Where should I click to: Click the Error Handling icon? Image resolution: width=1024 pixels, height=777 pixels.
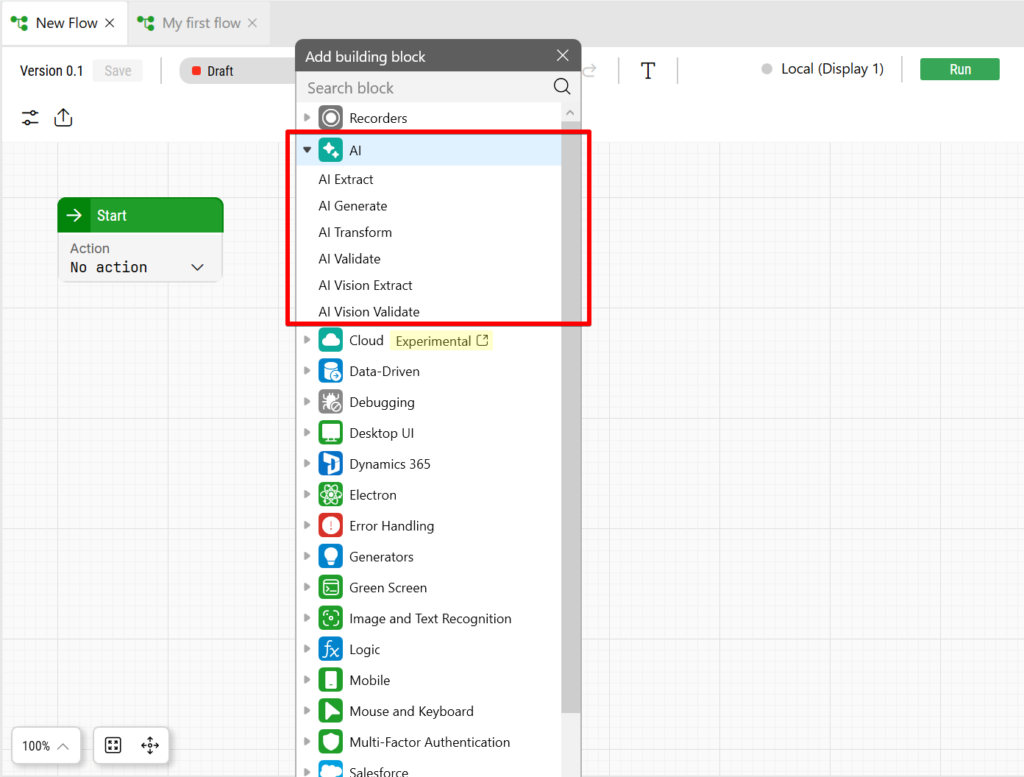pos(330,526)
